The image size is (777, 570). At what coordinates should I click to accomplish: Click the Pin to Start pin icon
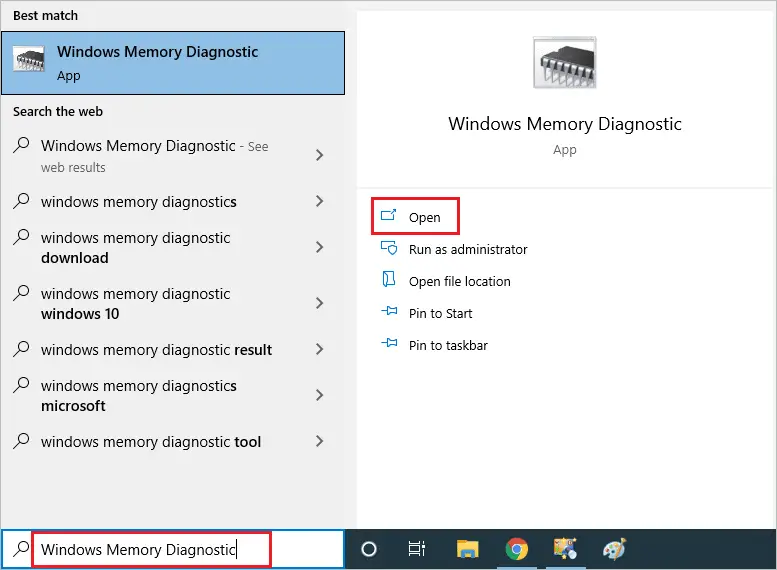(x=389, y=311)
